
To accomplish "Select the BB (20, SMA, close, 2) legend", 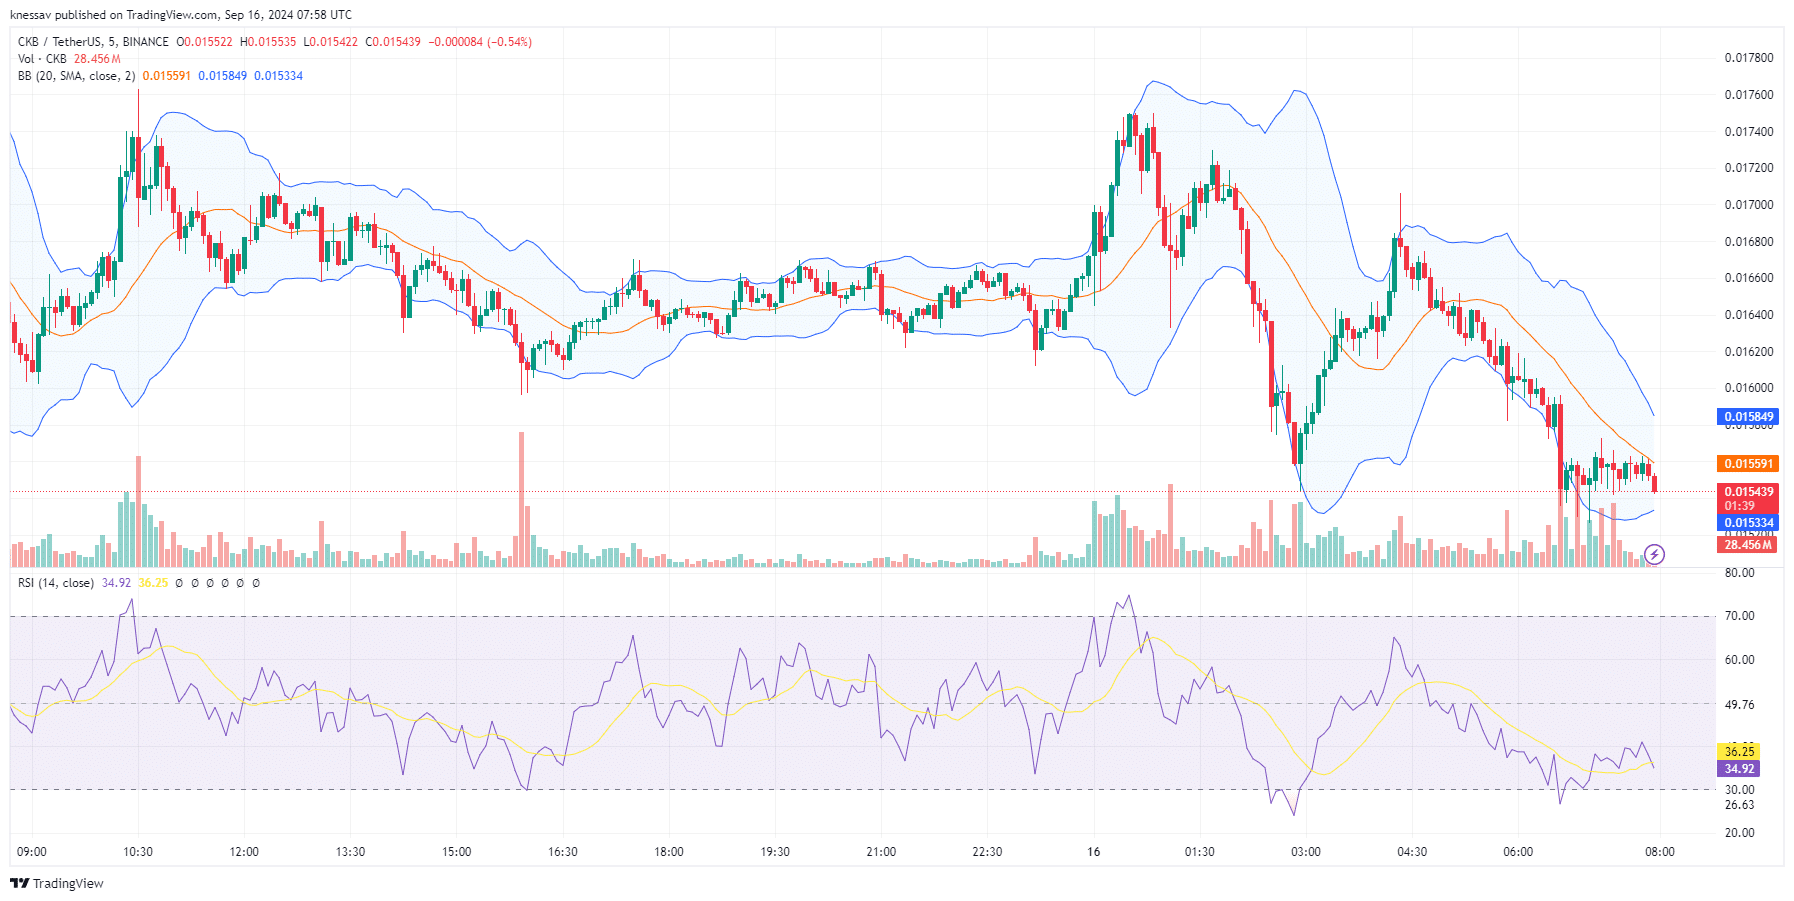I will point(76,76).
